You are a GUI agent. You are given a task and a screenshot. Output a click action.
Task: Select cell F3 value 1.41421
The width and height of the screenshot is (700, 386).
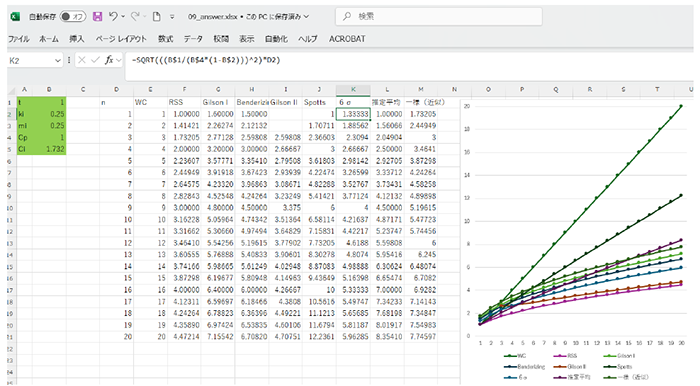pyautogui.click(x=184, y=126)
